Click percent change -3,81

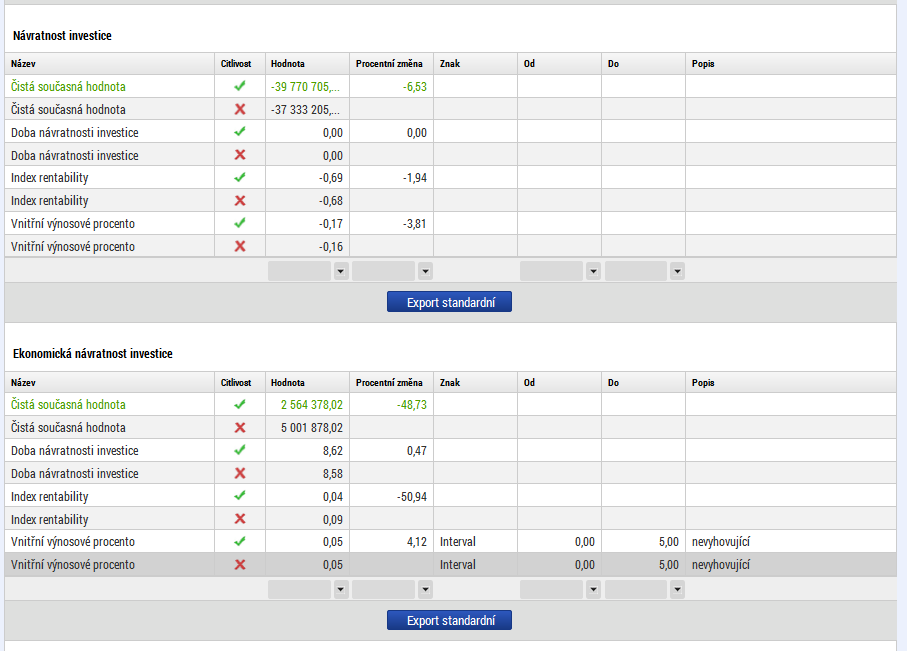click(415, 223)
